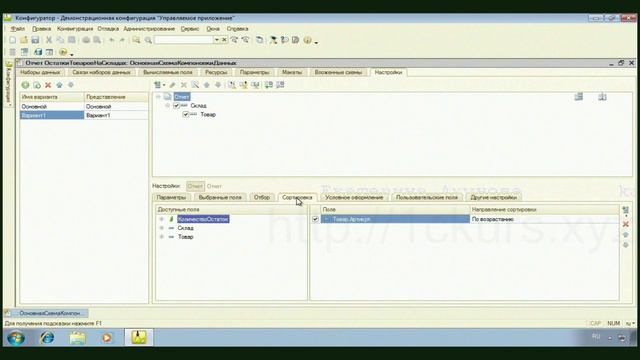Click the Print icon in main toolbar

pyautogui.click(x=86, y=40)
